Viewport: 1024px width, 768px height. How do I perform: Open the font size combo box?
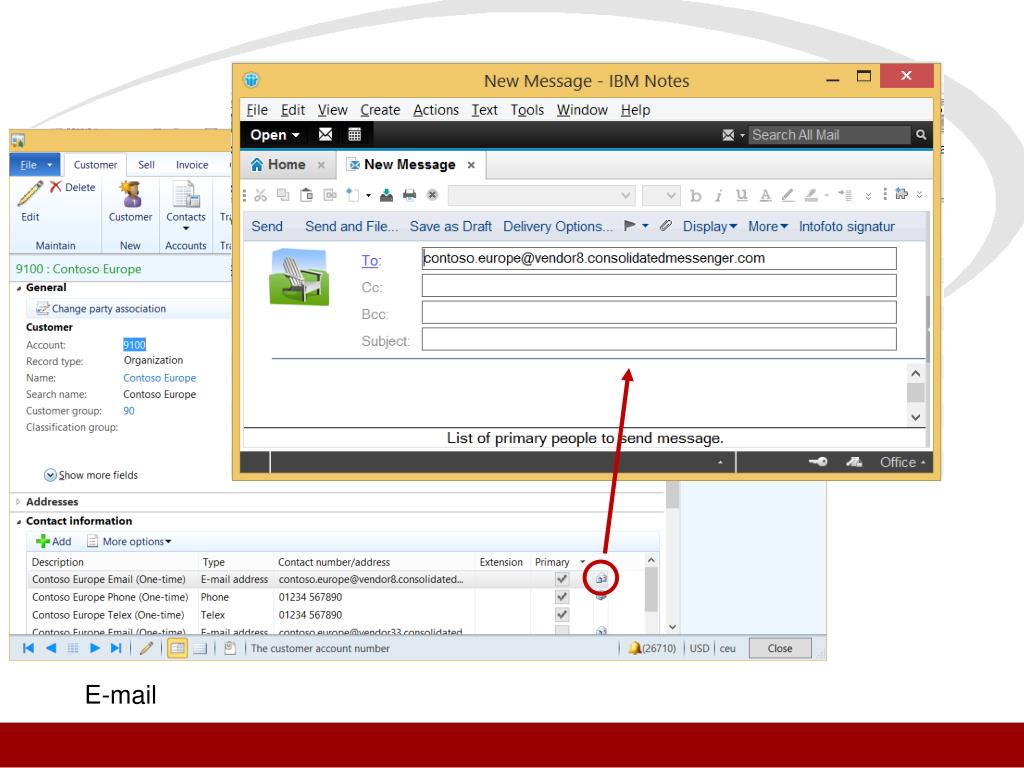(661, 195)
